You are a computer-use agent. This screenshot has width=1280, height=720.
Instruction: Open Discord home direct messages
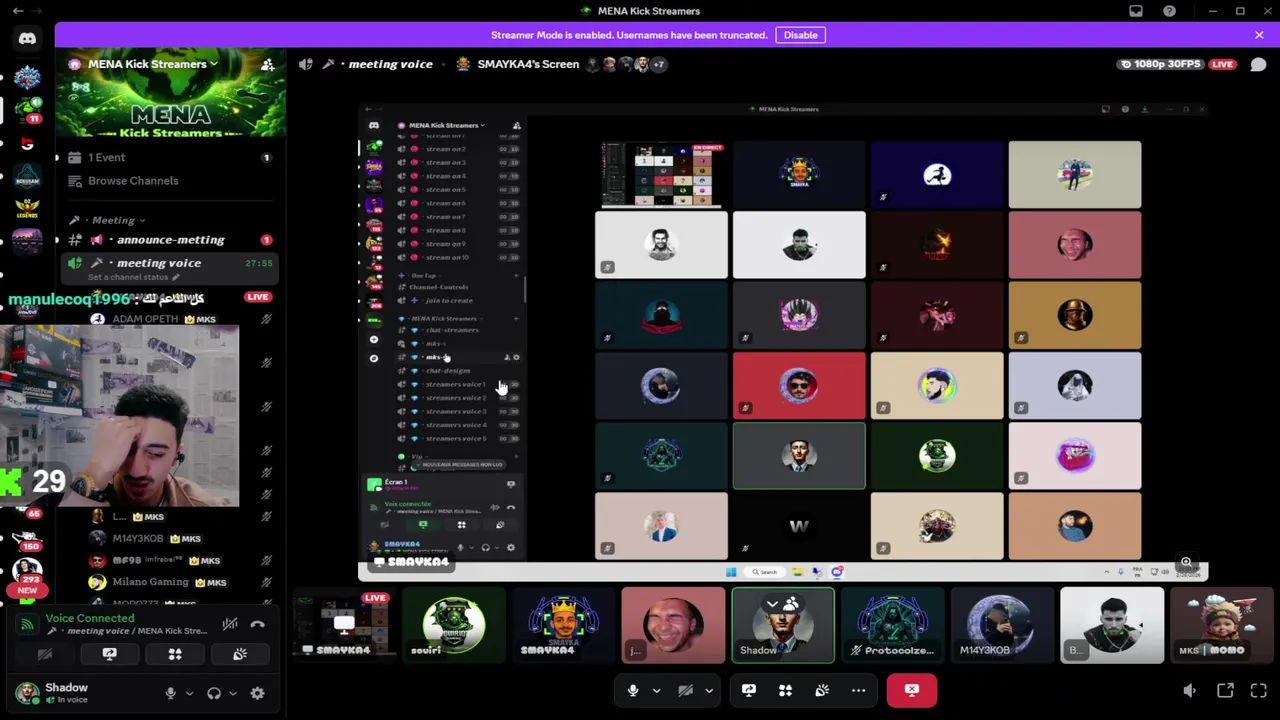tap(27, 39)
